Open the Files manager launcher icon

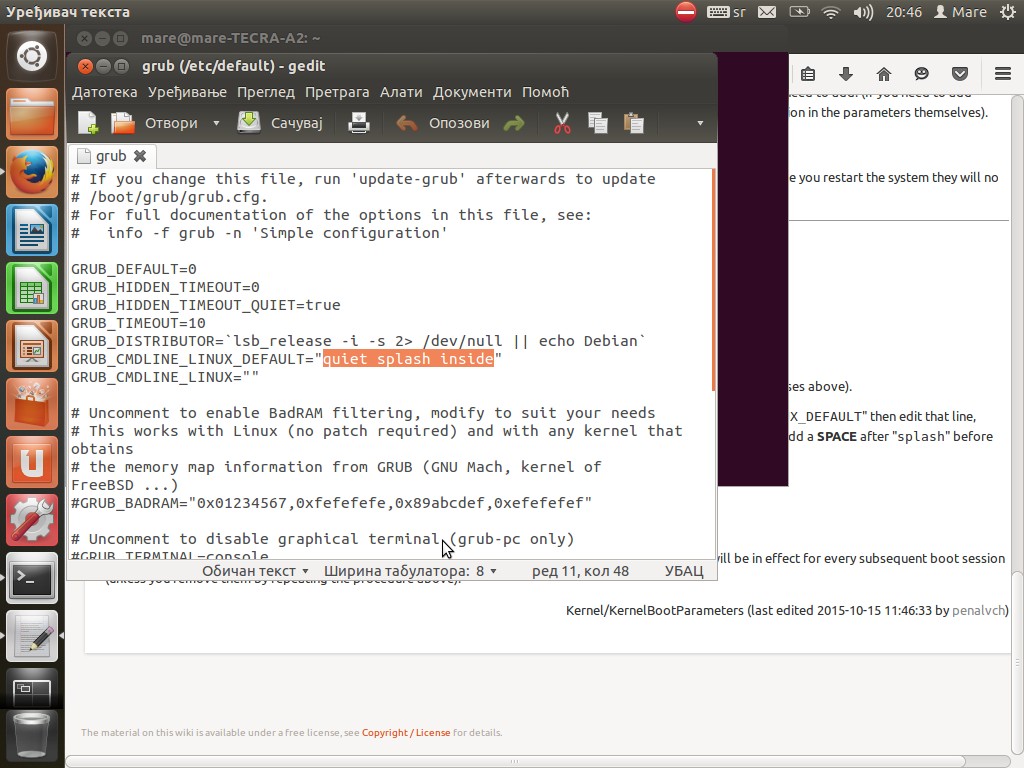[32, 114]
